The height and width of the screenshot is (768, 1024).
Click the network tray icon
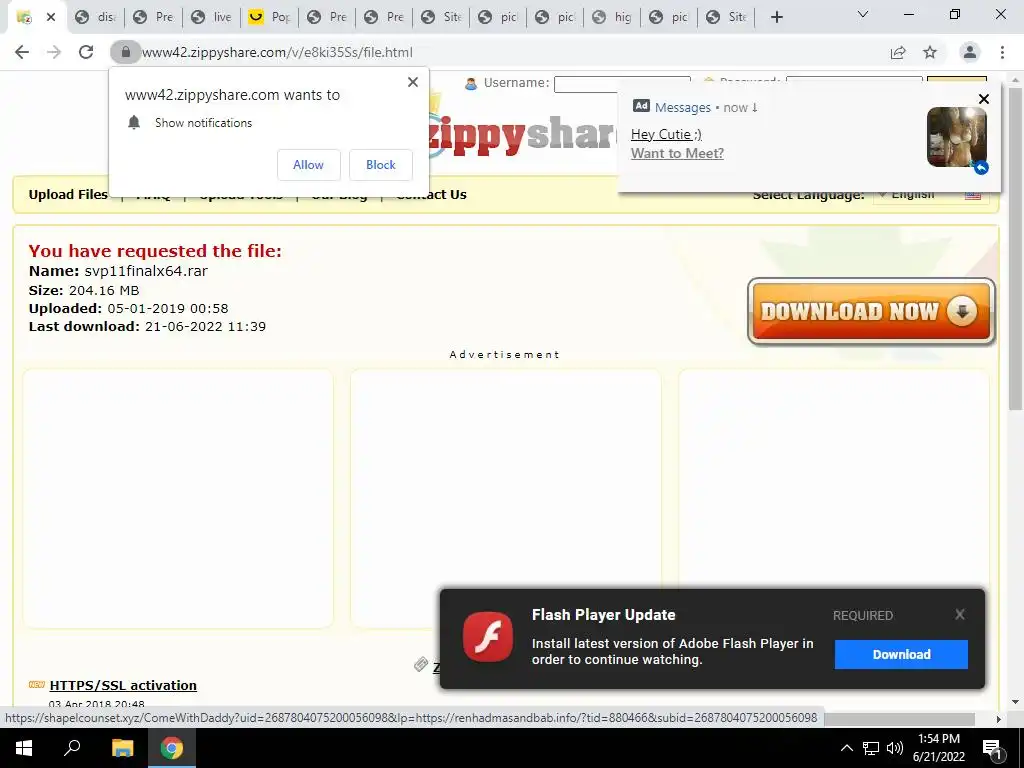pyautogui.click(x=871, y=748)
